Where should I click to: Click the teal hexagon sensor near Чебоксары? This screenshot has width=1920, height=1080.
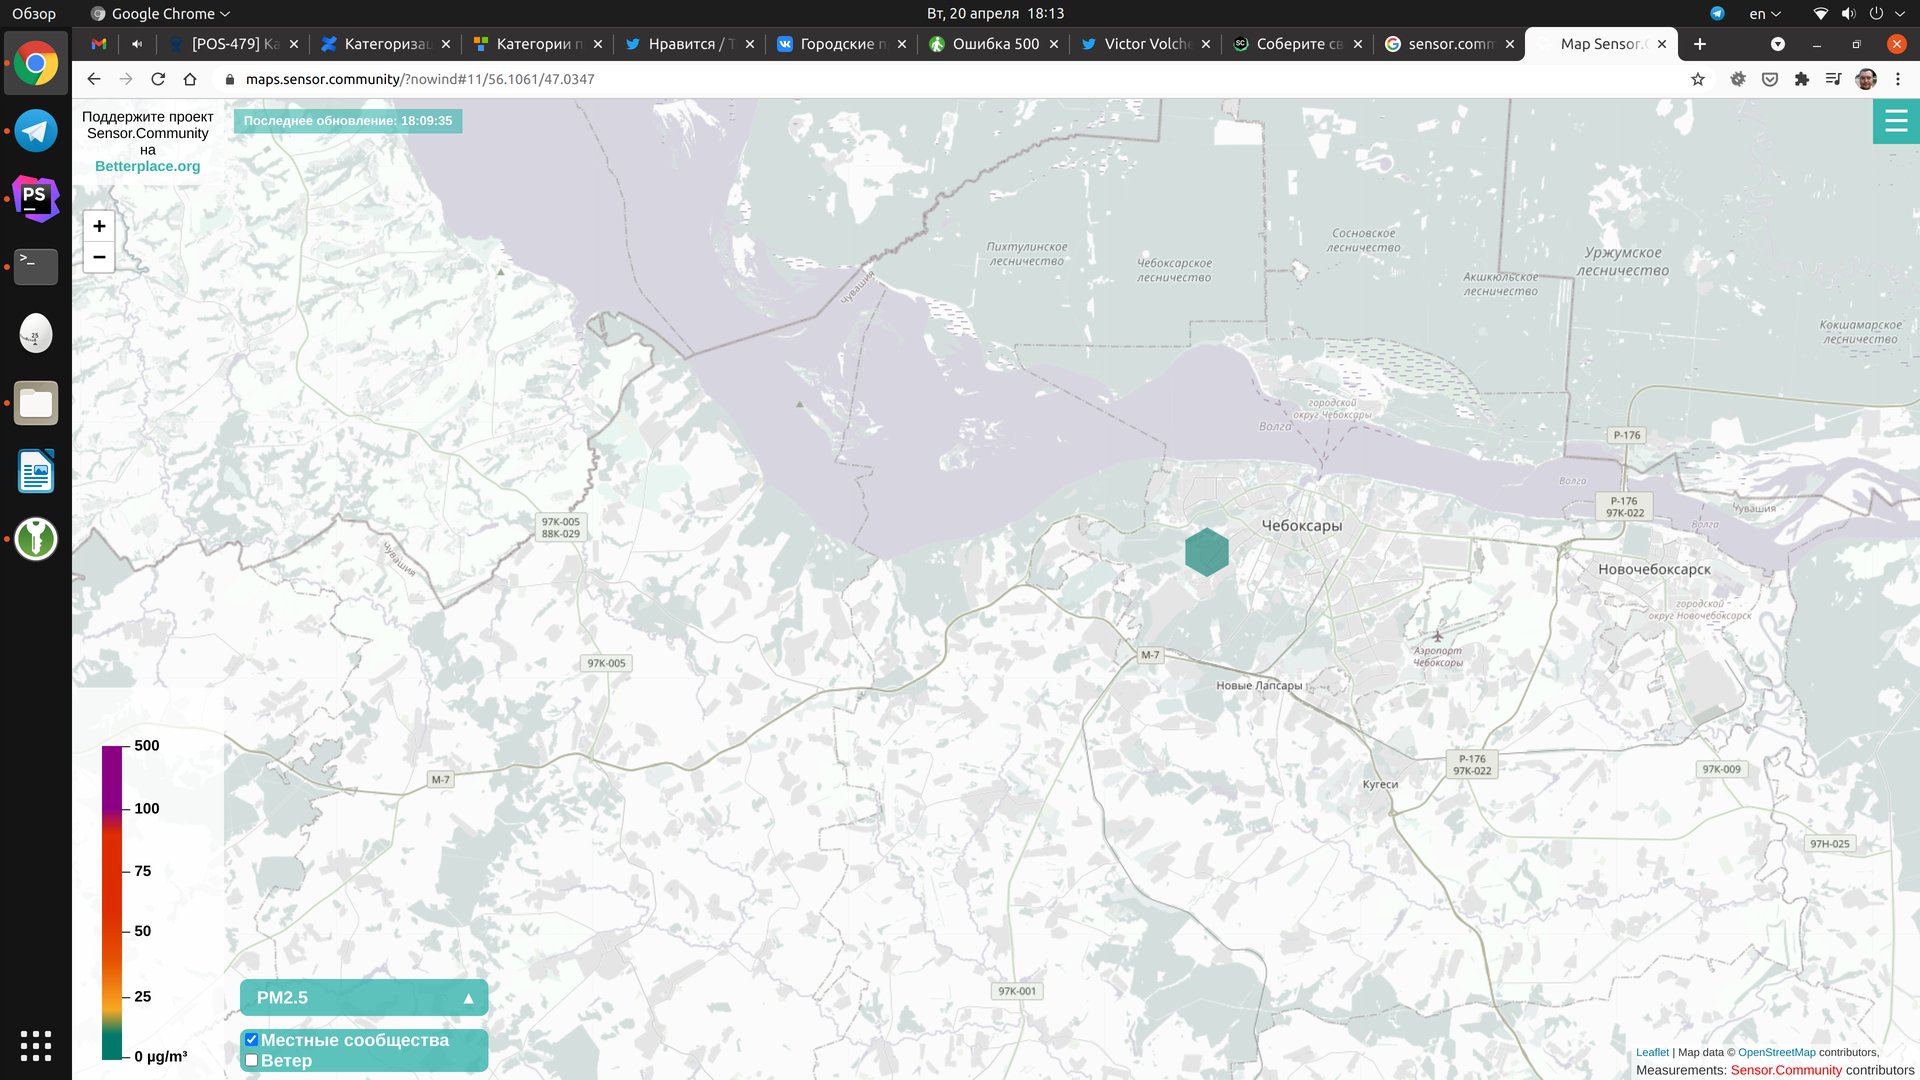coord(1206,552)
